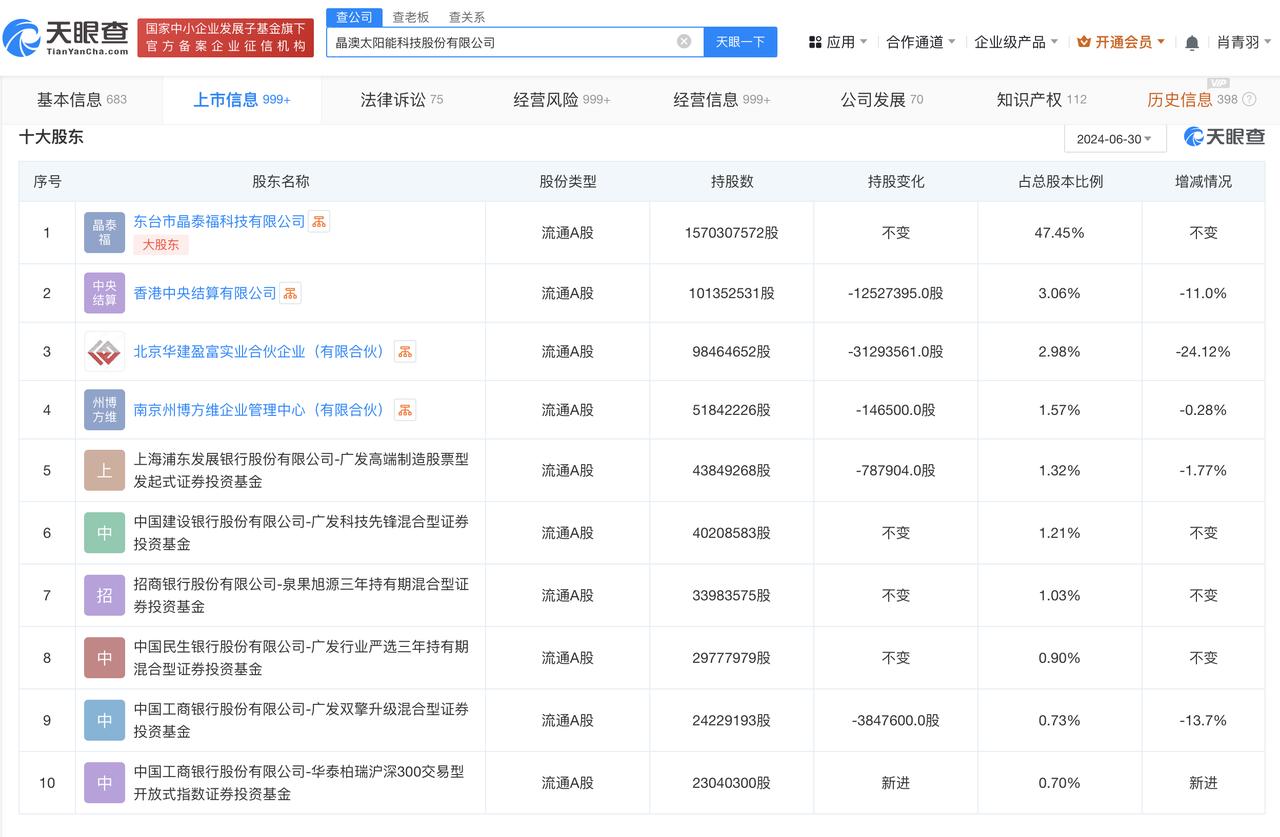Image resolution: width=1280 pixels, height=837 pixels.
Task: Switch to 基本信息 tab
Action: point(81,99)
